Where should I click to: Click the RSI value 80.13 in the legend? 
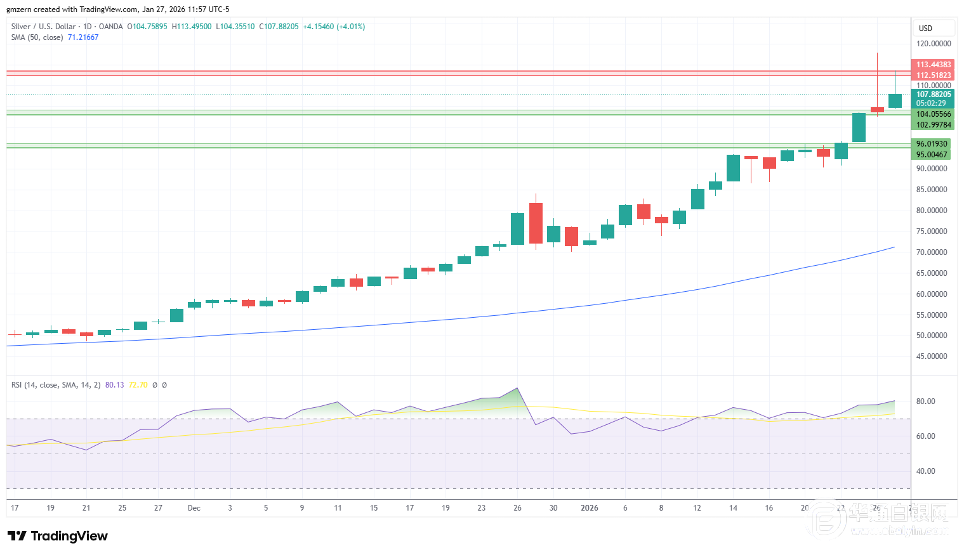pyautogui.click(x=127, y=383)
